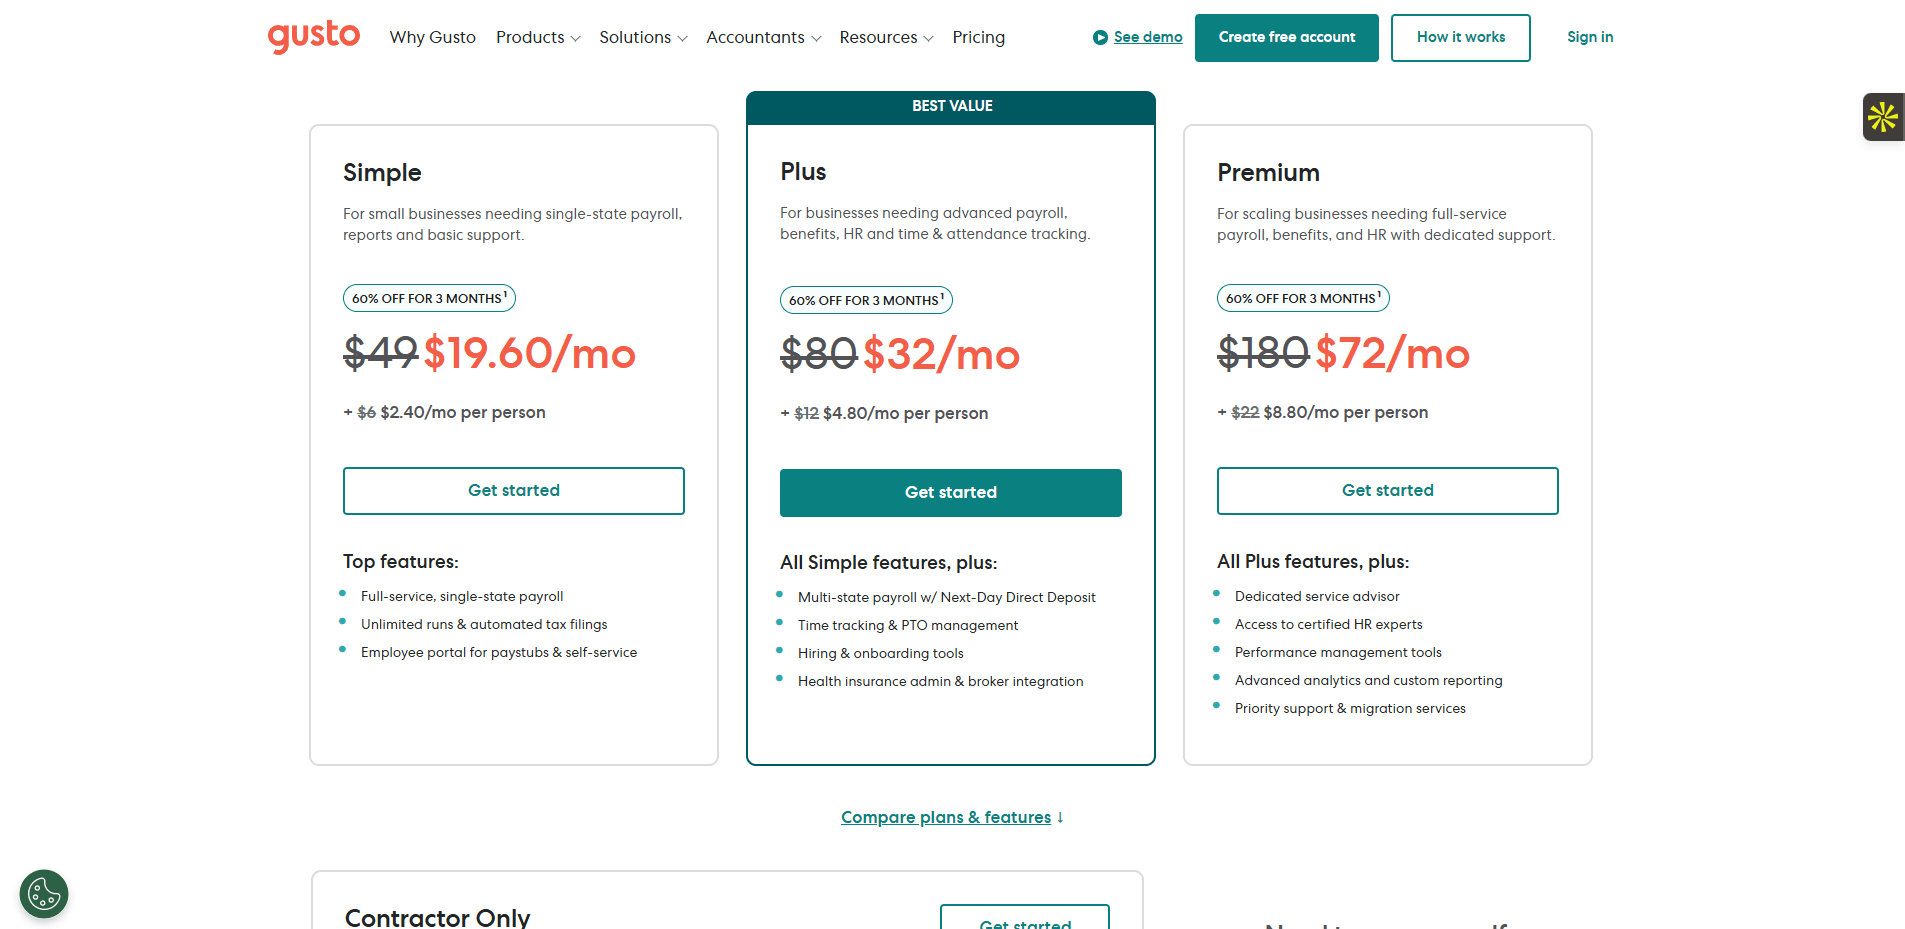Screen dimensions: 1905x929
Task: Open cookie preferences icon
Action: pos(44,893)
